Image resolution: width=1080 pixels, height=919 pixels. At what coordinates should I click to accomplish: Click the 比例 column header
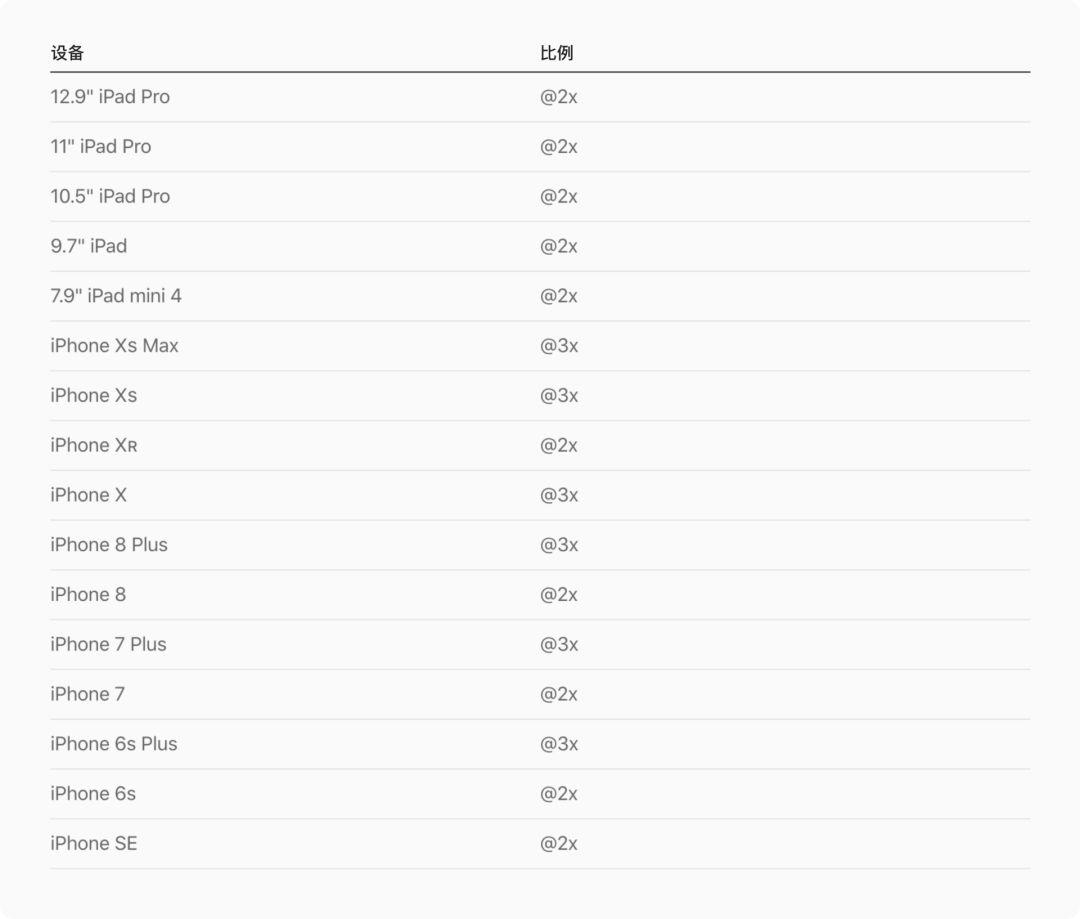556,53
